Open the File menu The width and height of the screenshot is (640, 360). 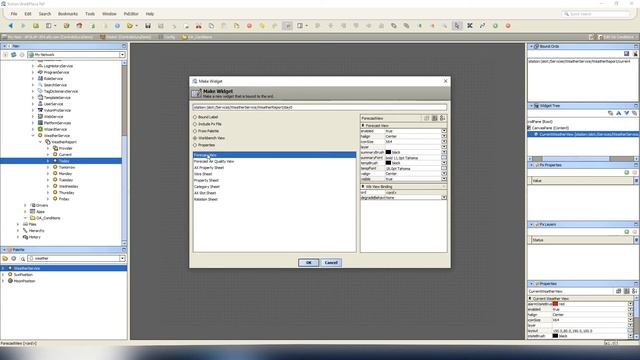(14, 14)
